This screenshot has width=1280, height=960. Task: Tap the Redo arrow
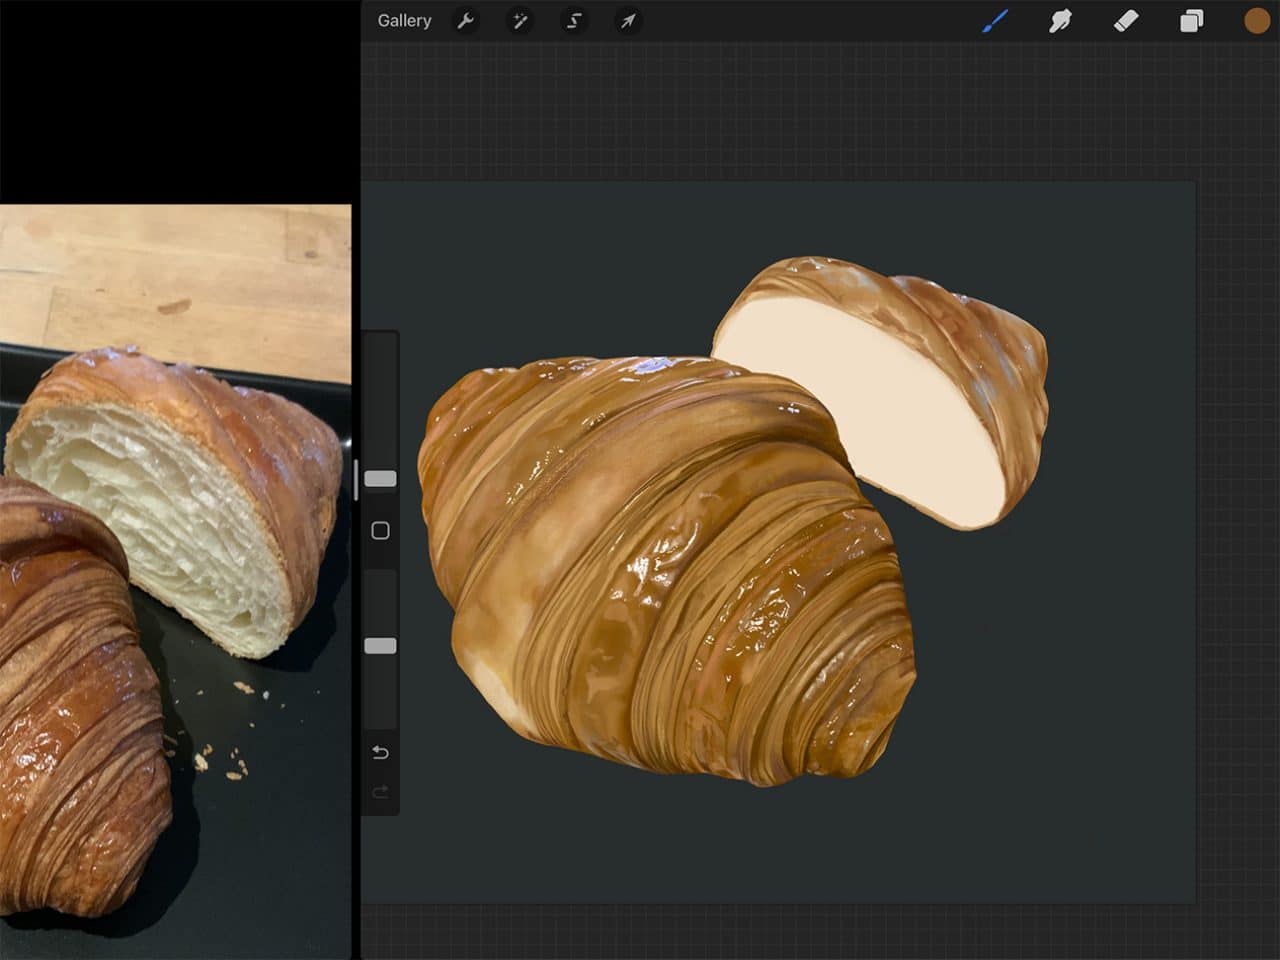point(380,792)
